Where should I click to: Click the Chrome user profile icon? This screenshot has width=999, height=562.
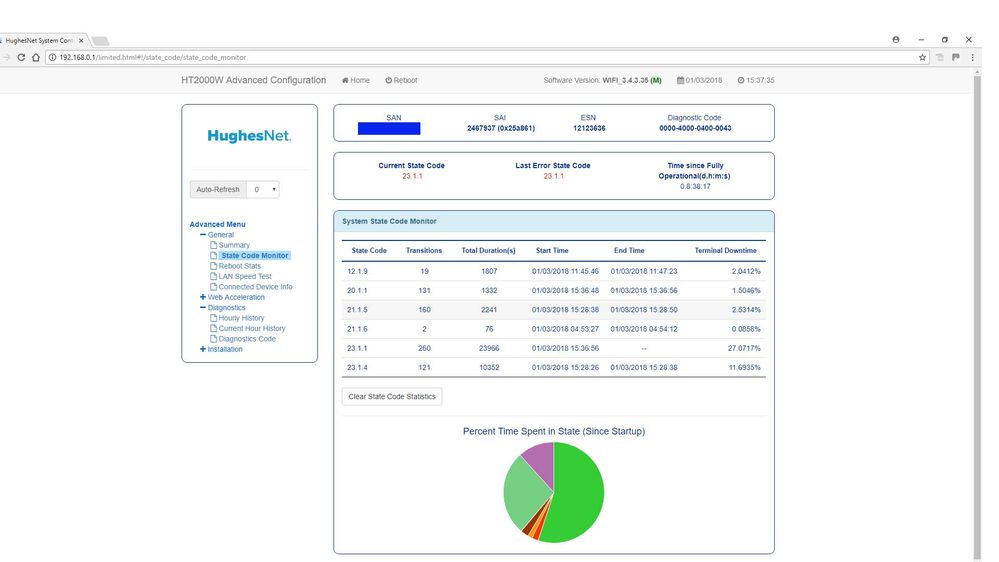[896, 40]
